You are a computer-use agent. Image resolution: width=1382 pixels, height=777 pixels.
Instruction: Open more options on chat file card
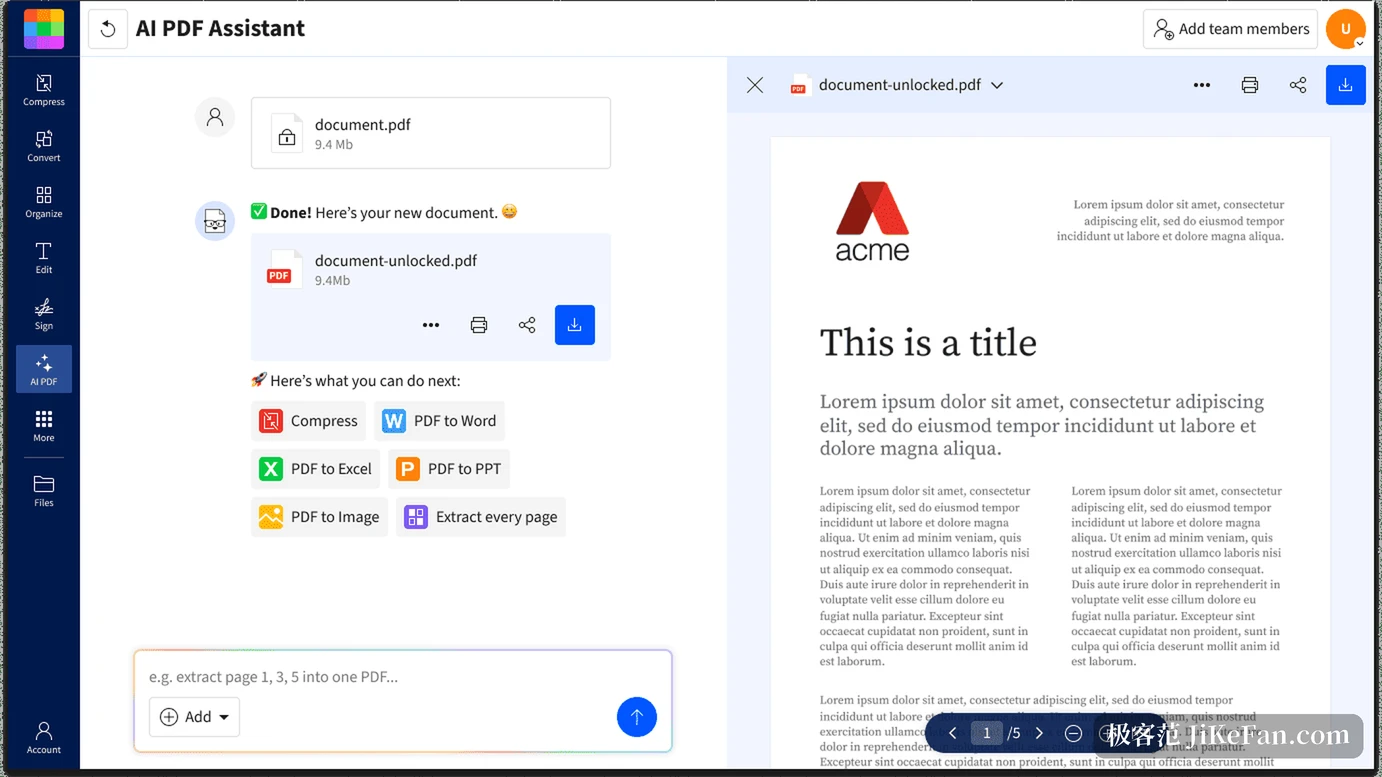(431, 325)
